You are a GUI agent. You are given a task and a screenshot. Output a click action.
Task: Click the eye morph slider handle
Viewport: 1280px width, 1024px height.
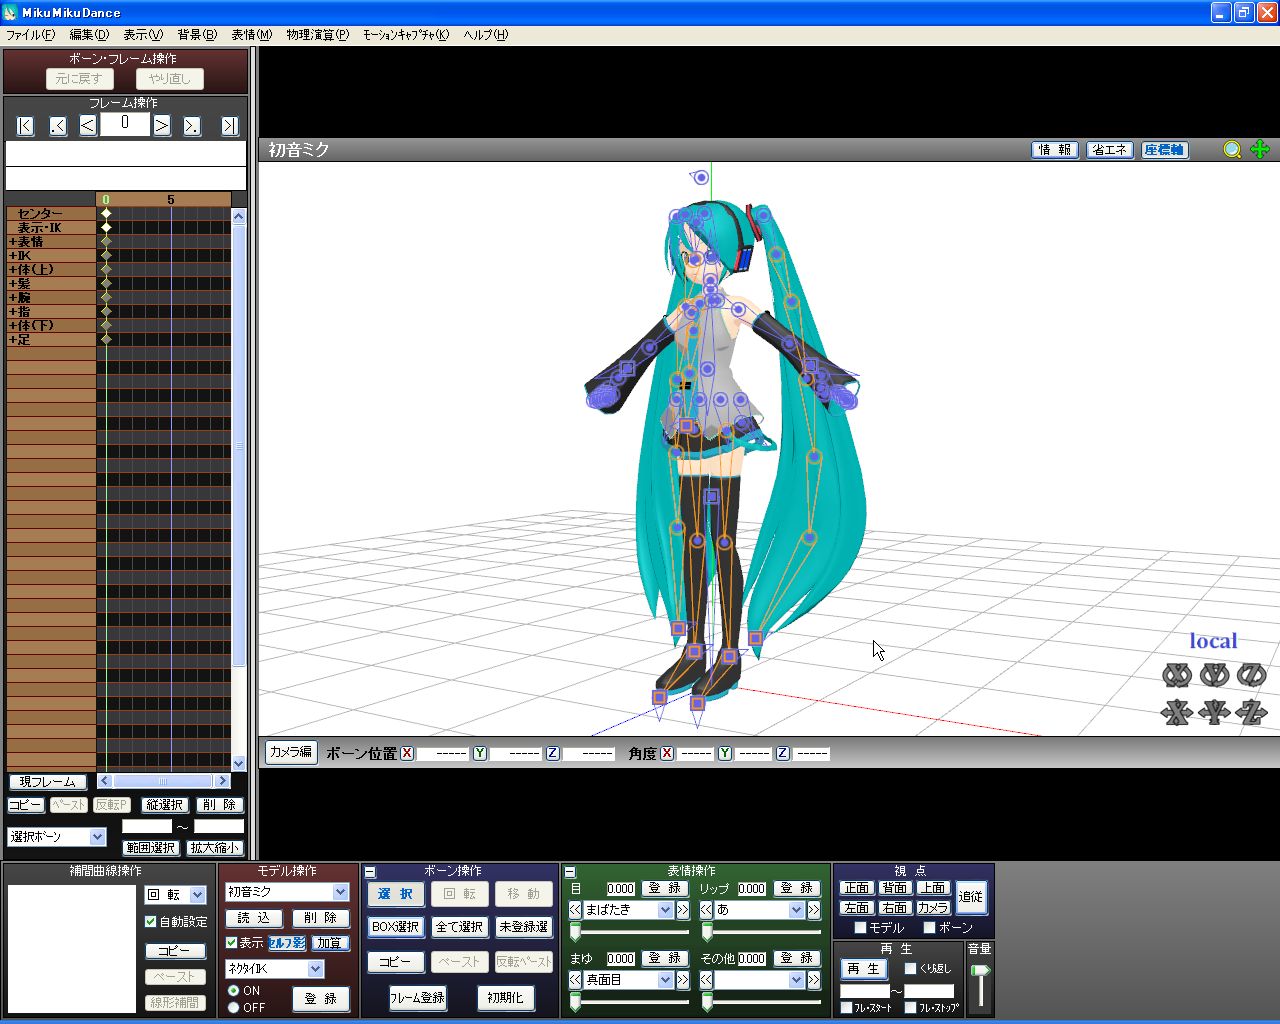pyautogui.click(x=575, y=932)
